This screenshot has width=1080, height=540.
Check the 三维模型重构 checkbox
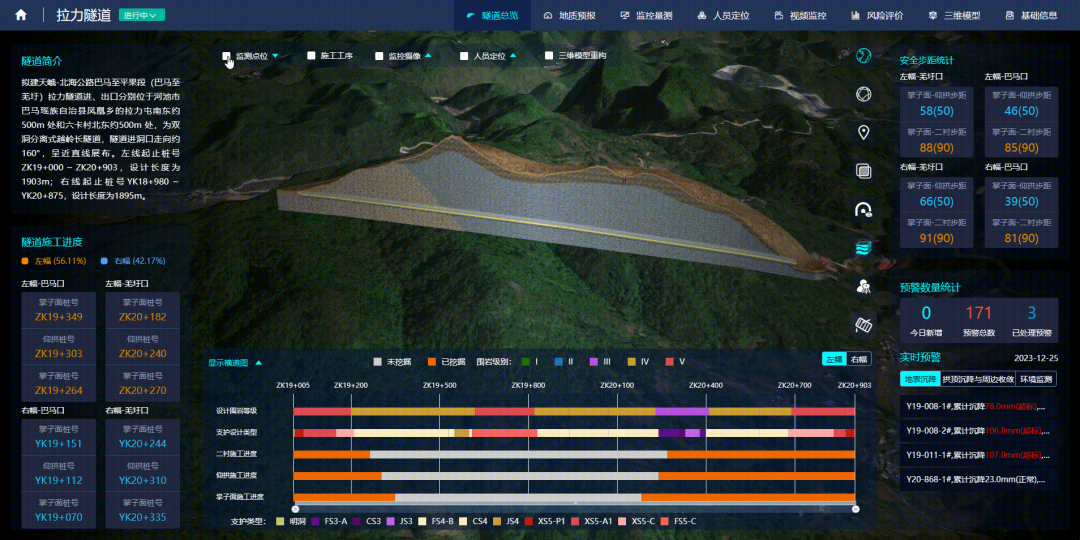pos(549,56)
